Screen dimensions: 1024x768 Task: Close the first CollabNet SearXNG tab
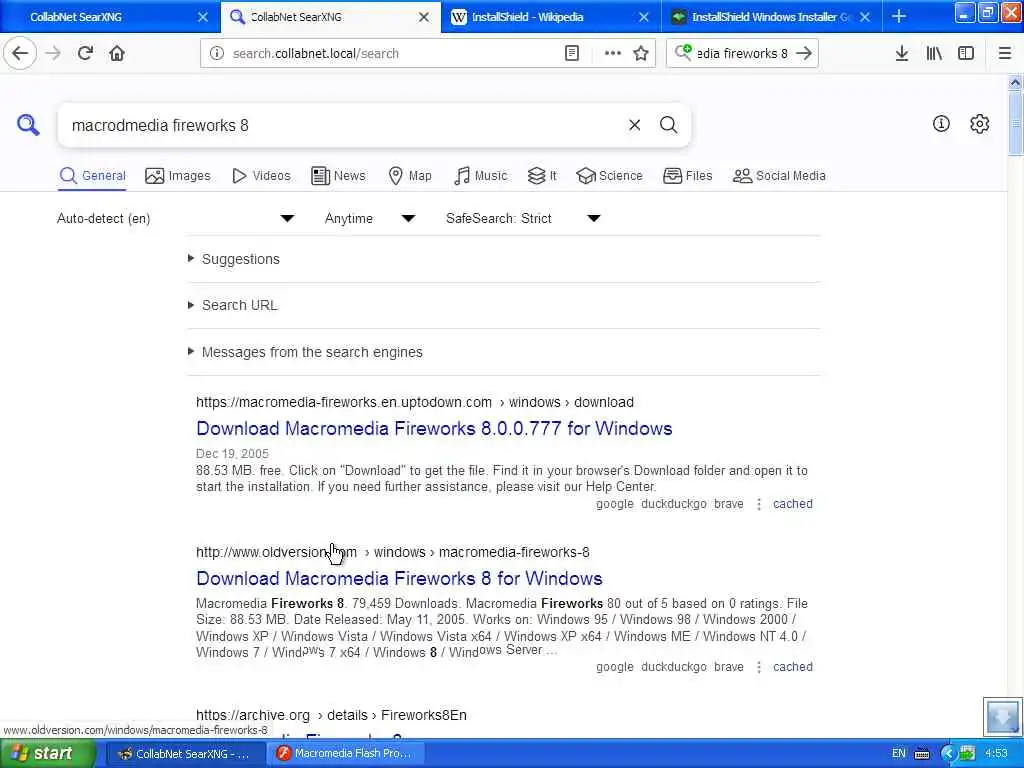[x=203, y=17]
